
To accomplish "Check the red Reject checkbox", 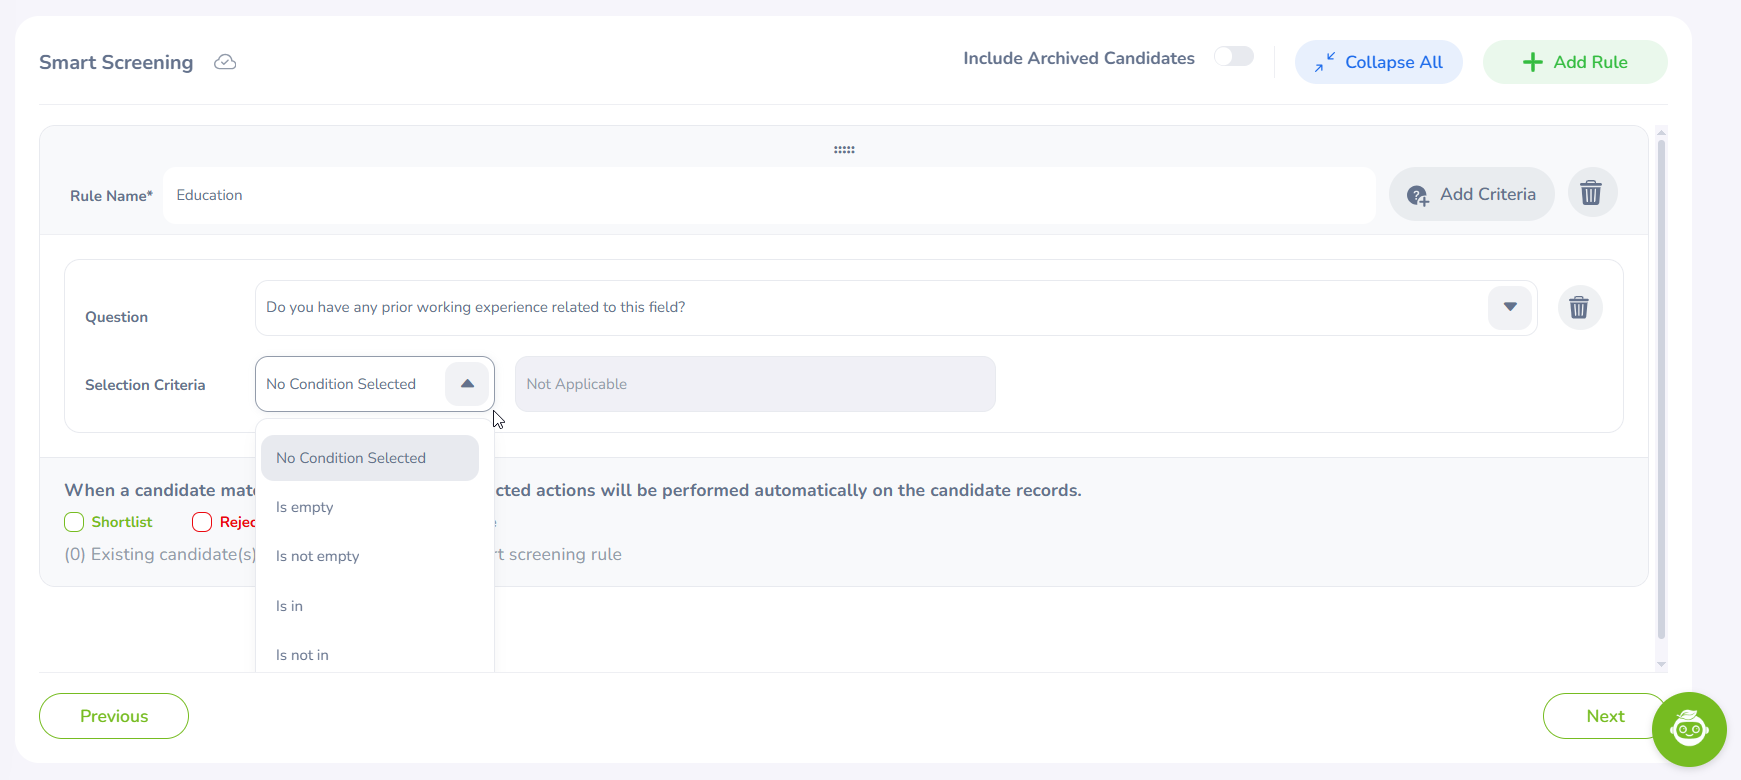I will [x=202, y=522].
